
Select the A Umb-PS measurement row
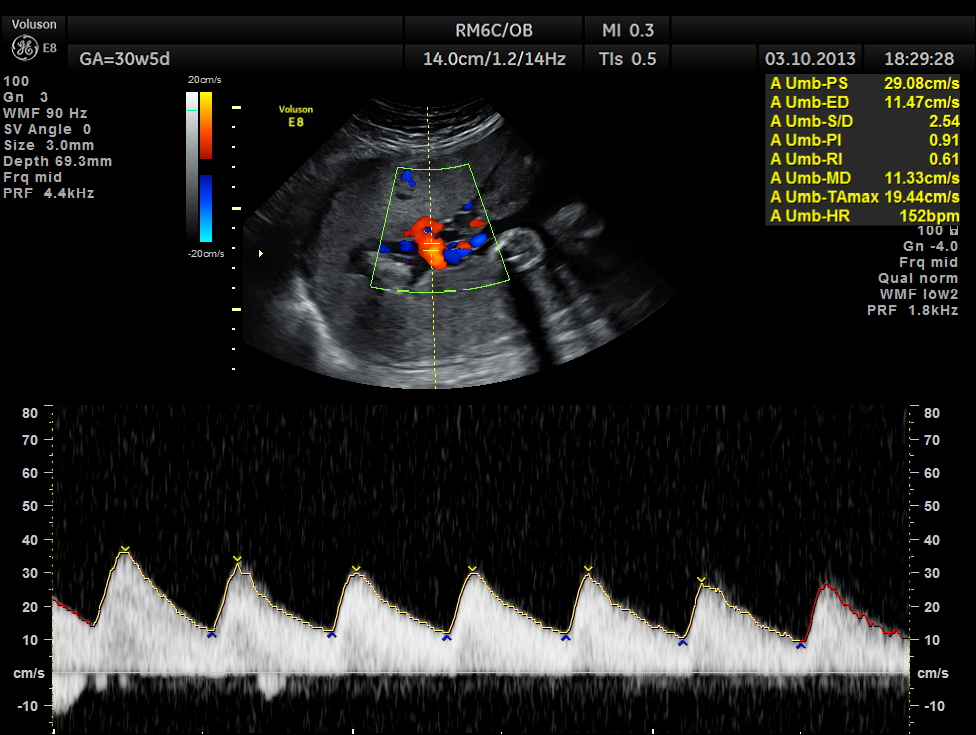click(x=864, y=83)
